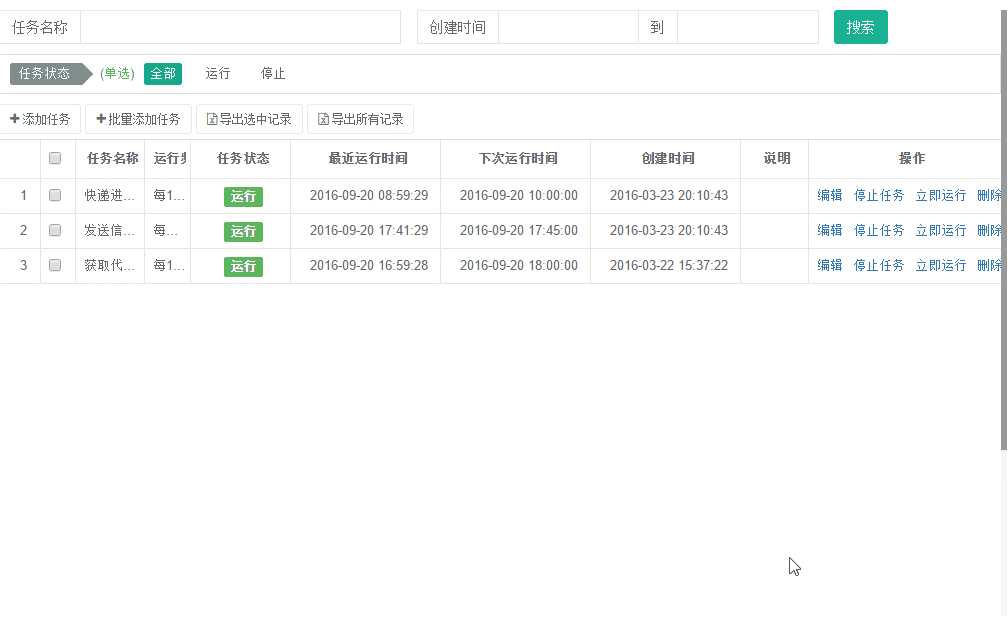Image resolution: width=1008 pixels, height=617 pixels.
Task: Select the 停止 status filter
Action: [x=273, y=73]
